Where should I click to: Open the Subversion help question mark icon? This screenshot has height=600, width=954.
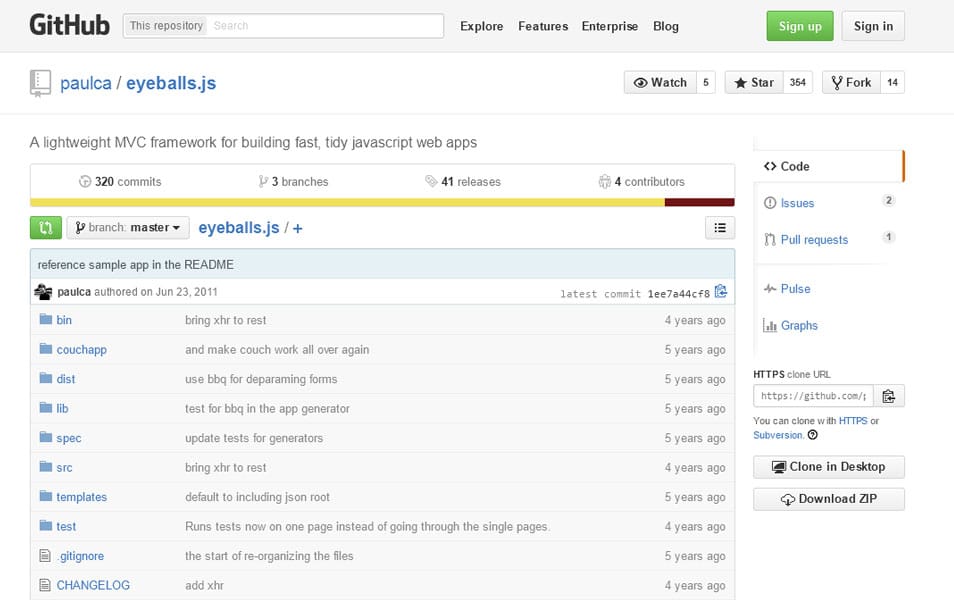(x=813, y=435)
